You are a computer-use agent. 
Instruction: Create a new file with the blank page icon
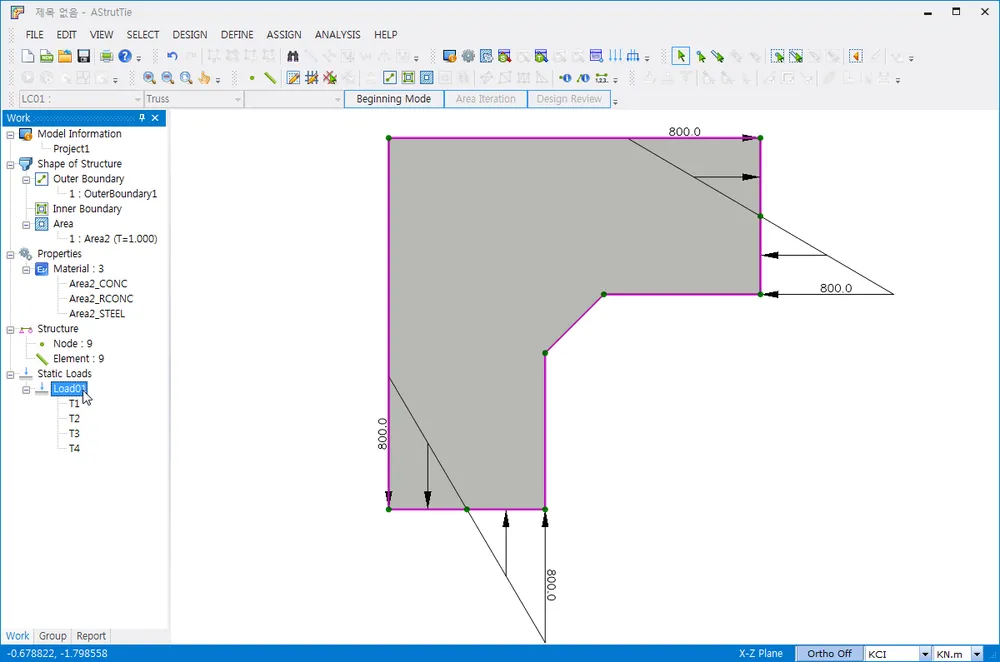27,56
